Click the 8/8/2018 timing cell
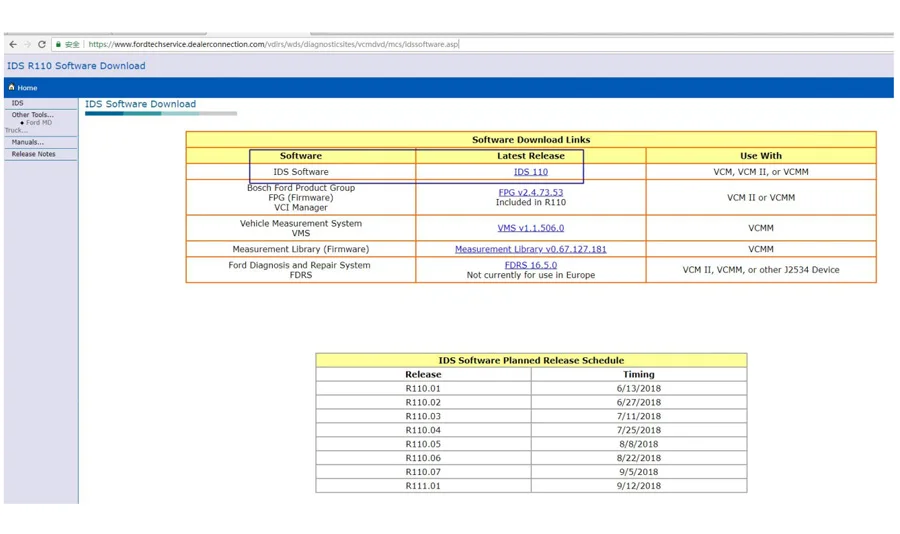 (639, 444)
